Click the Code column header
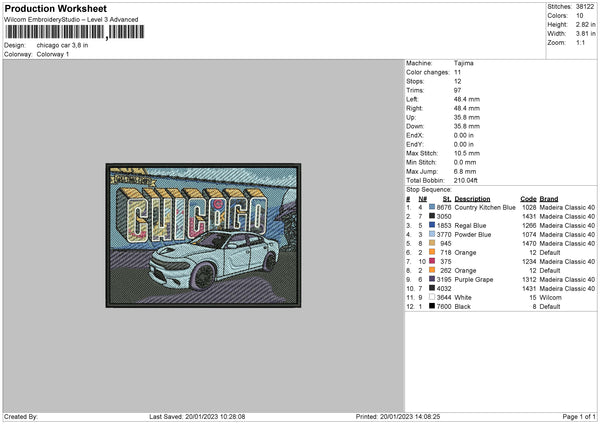Screen dimensions: 600x424 pos(528,199)
